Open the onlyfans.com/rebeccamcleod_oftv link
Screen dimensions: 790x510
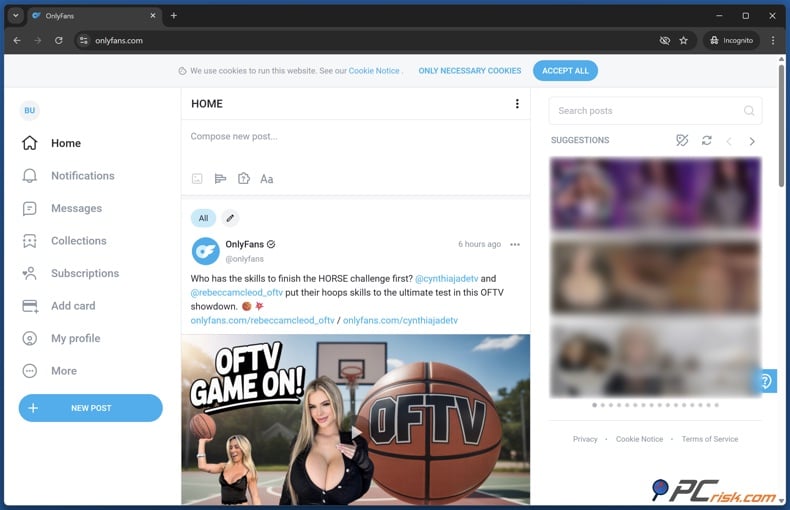click(262, 321)
